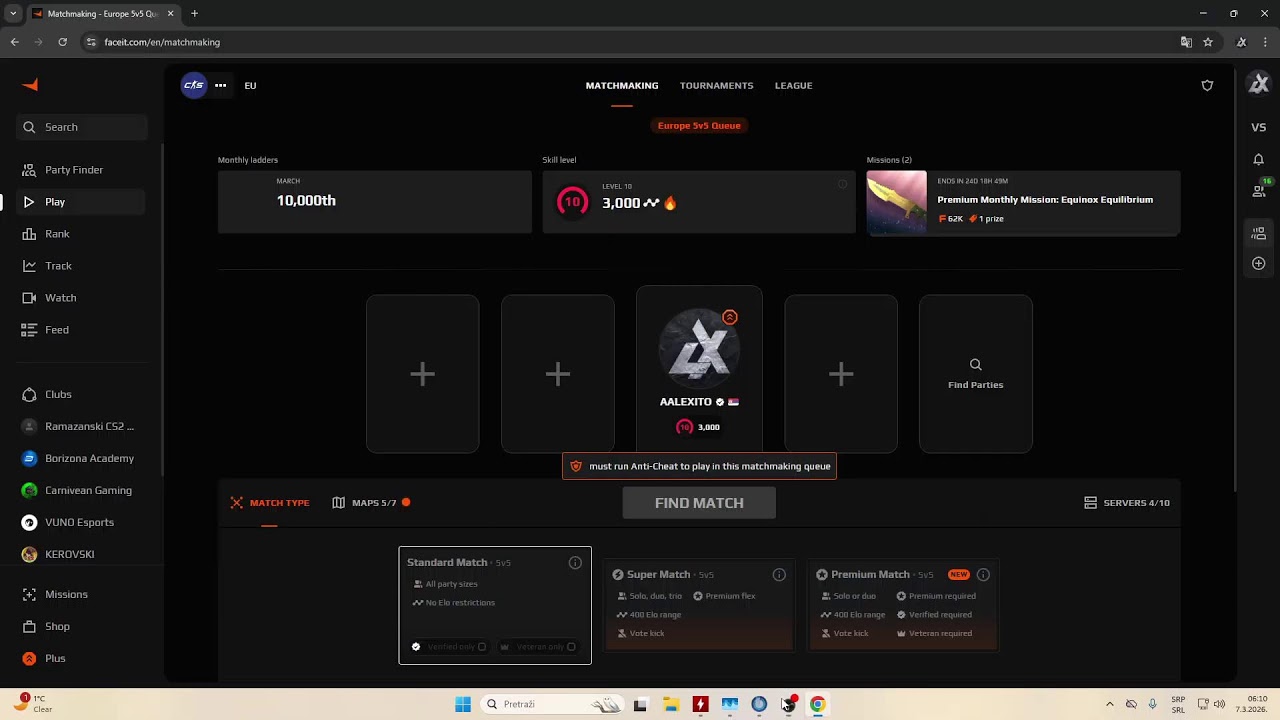Click the profile avatar top right

coord(1259,85)
